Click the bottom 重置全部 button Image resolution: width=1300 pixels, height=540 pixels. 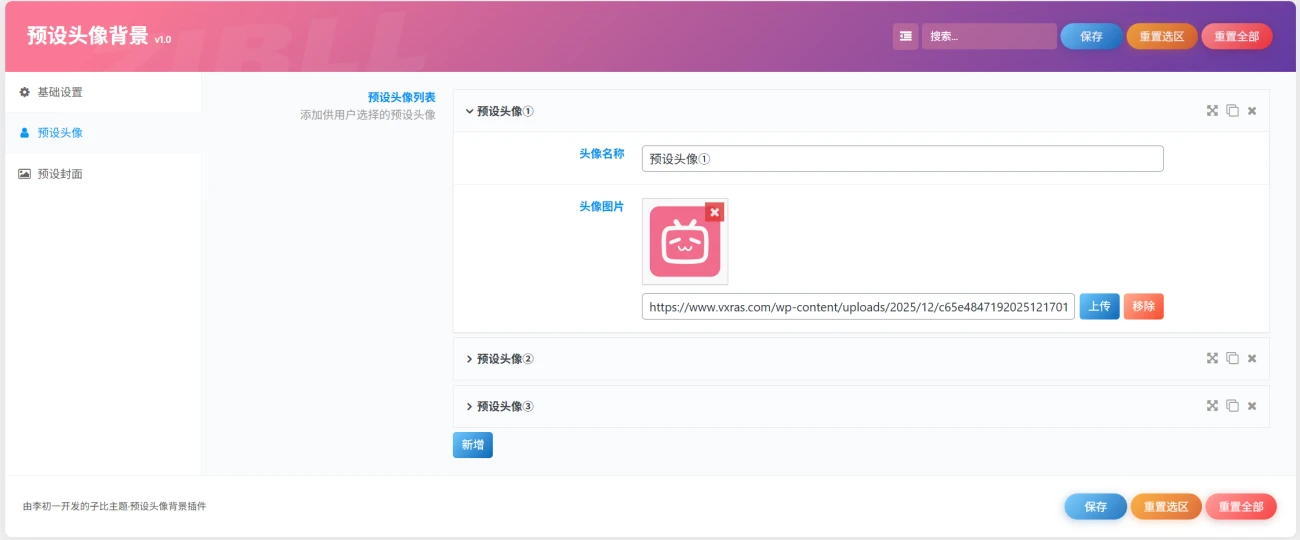point(1241,507)
